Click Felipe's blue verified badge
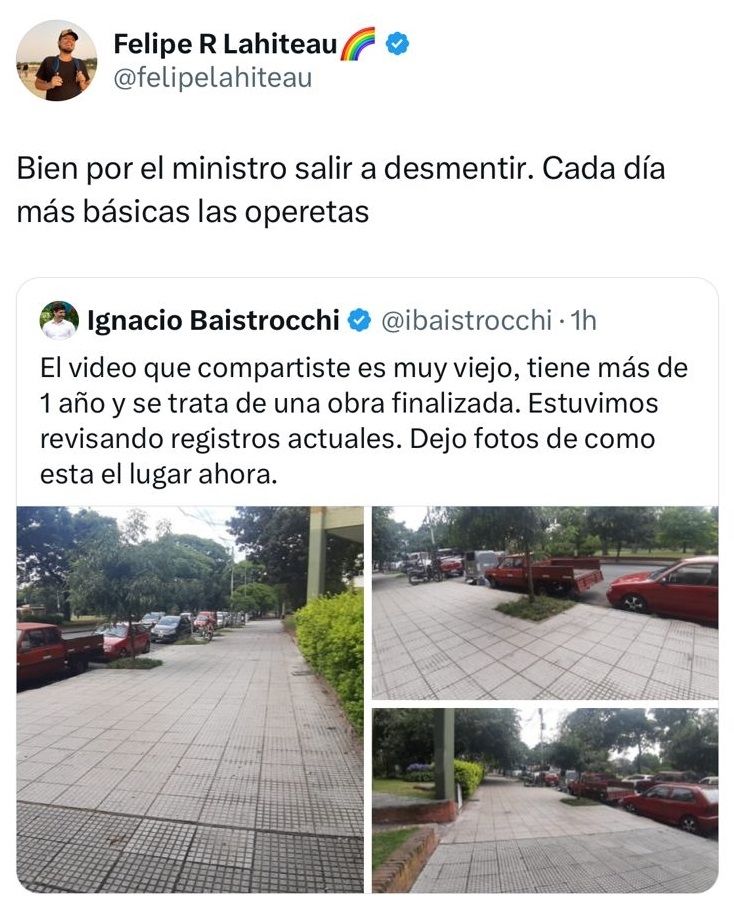The image size is (734, 918). pyautogui.click(x=397, y=44)
